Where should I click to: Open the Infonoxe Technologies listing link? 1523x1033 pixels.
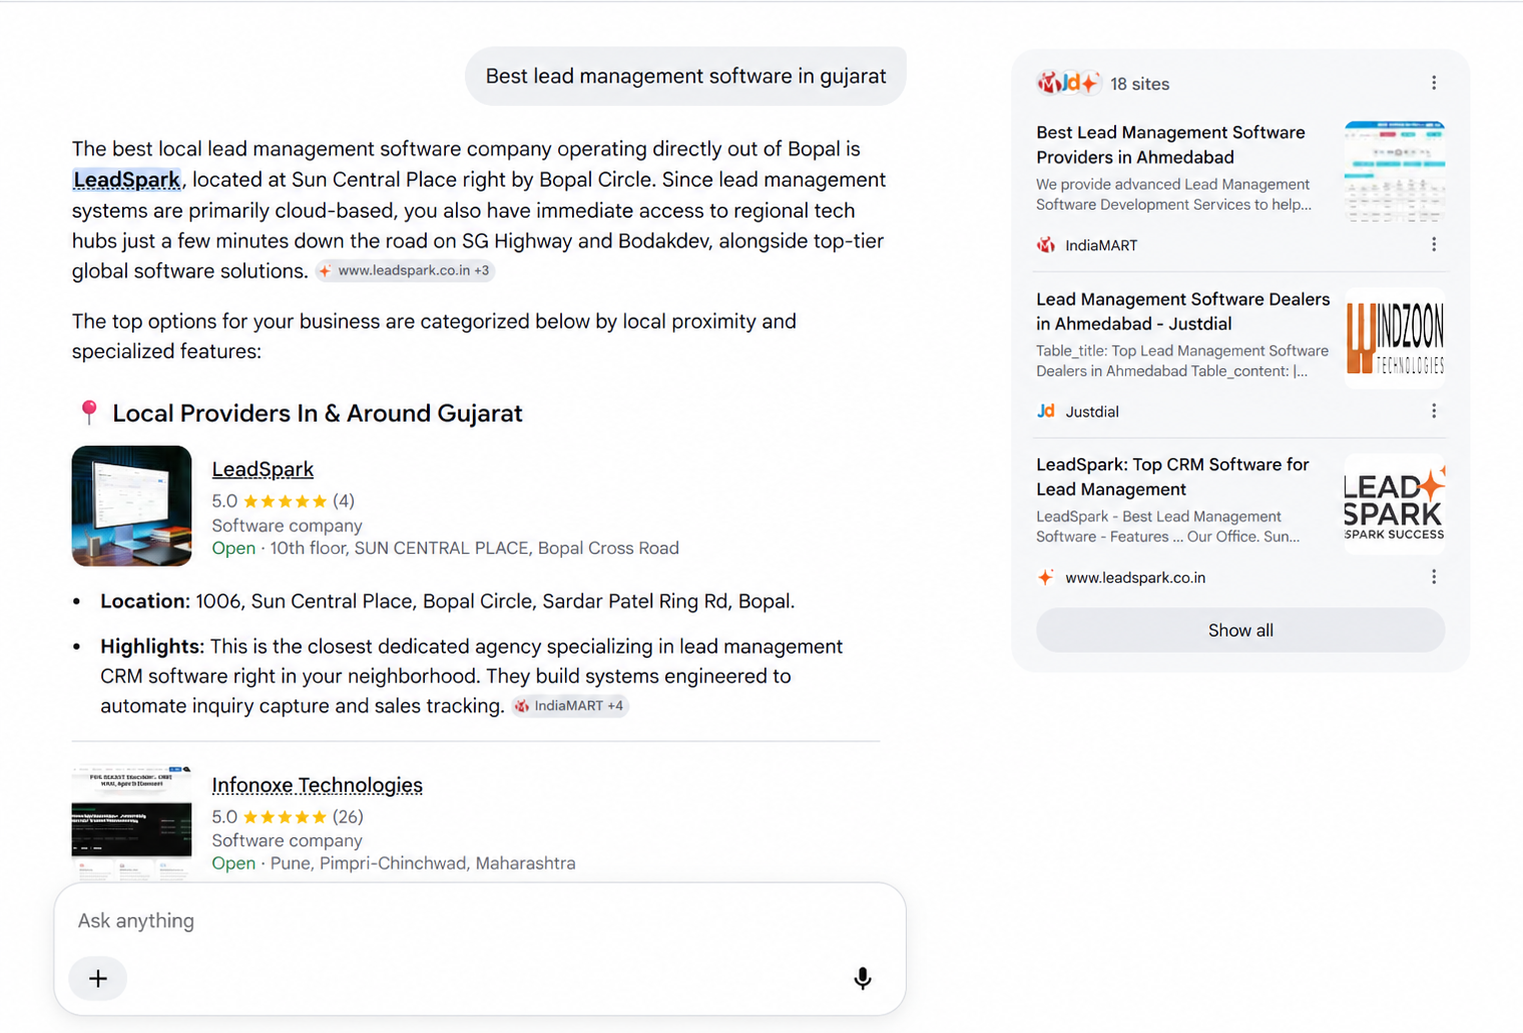coord(317,785)
